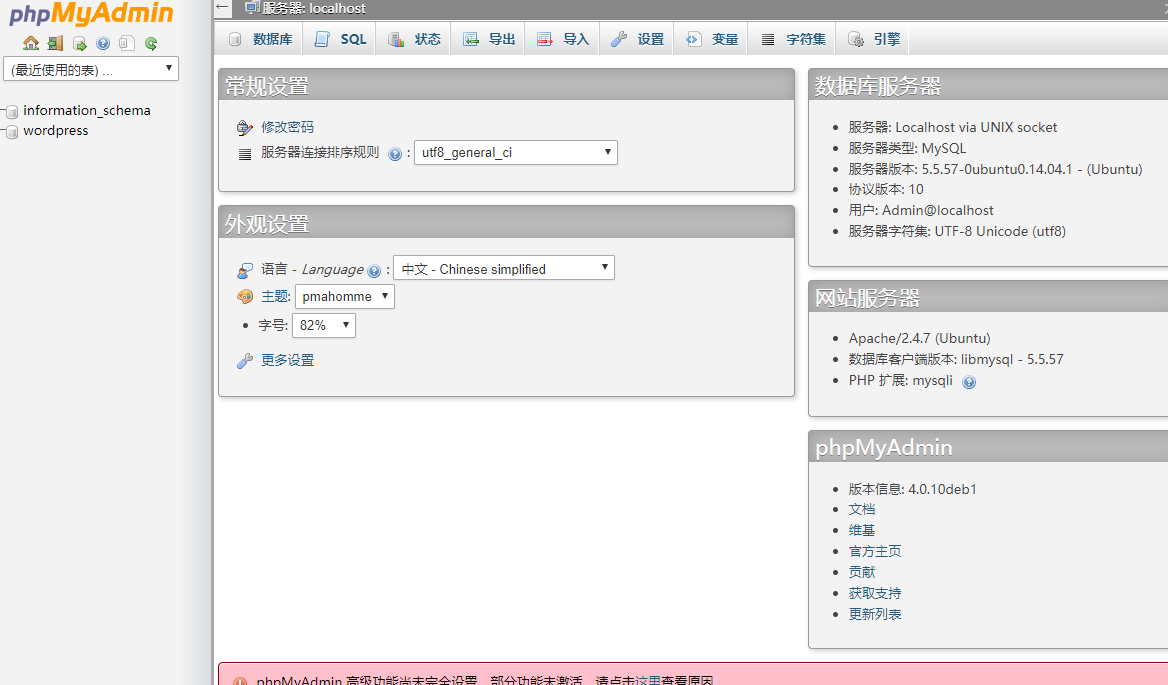Open the query window icon
The width and height of the screenshot is (1168, 685).
pos(79,43)
